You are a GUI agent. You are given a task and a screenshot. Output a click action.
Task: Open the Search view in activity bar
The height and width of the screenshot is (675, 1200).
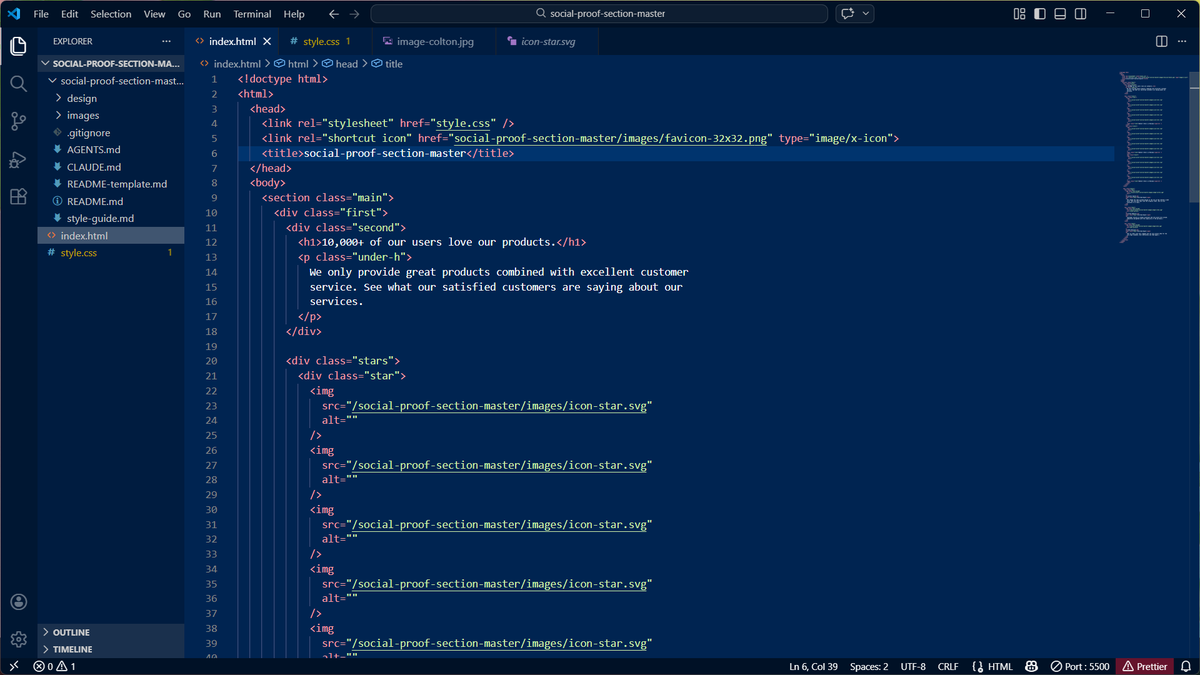tap(18, 83)
